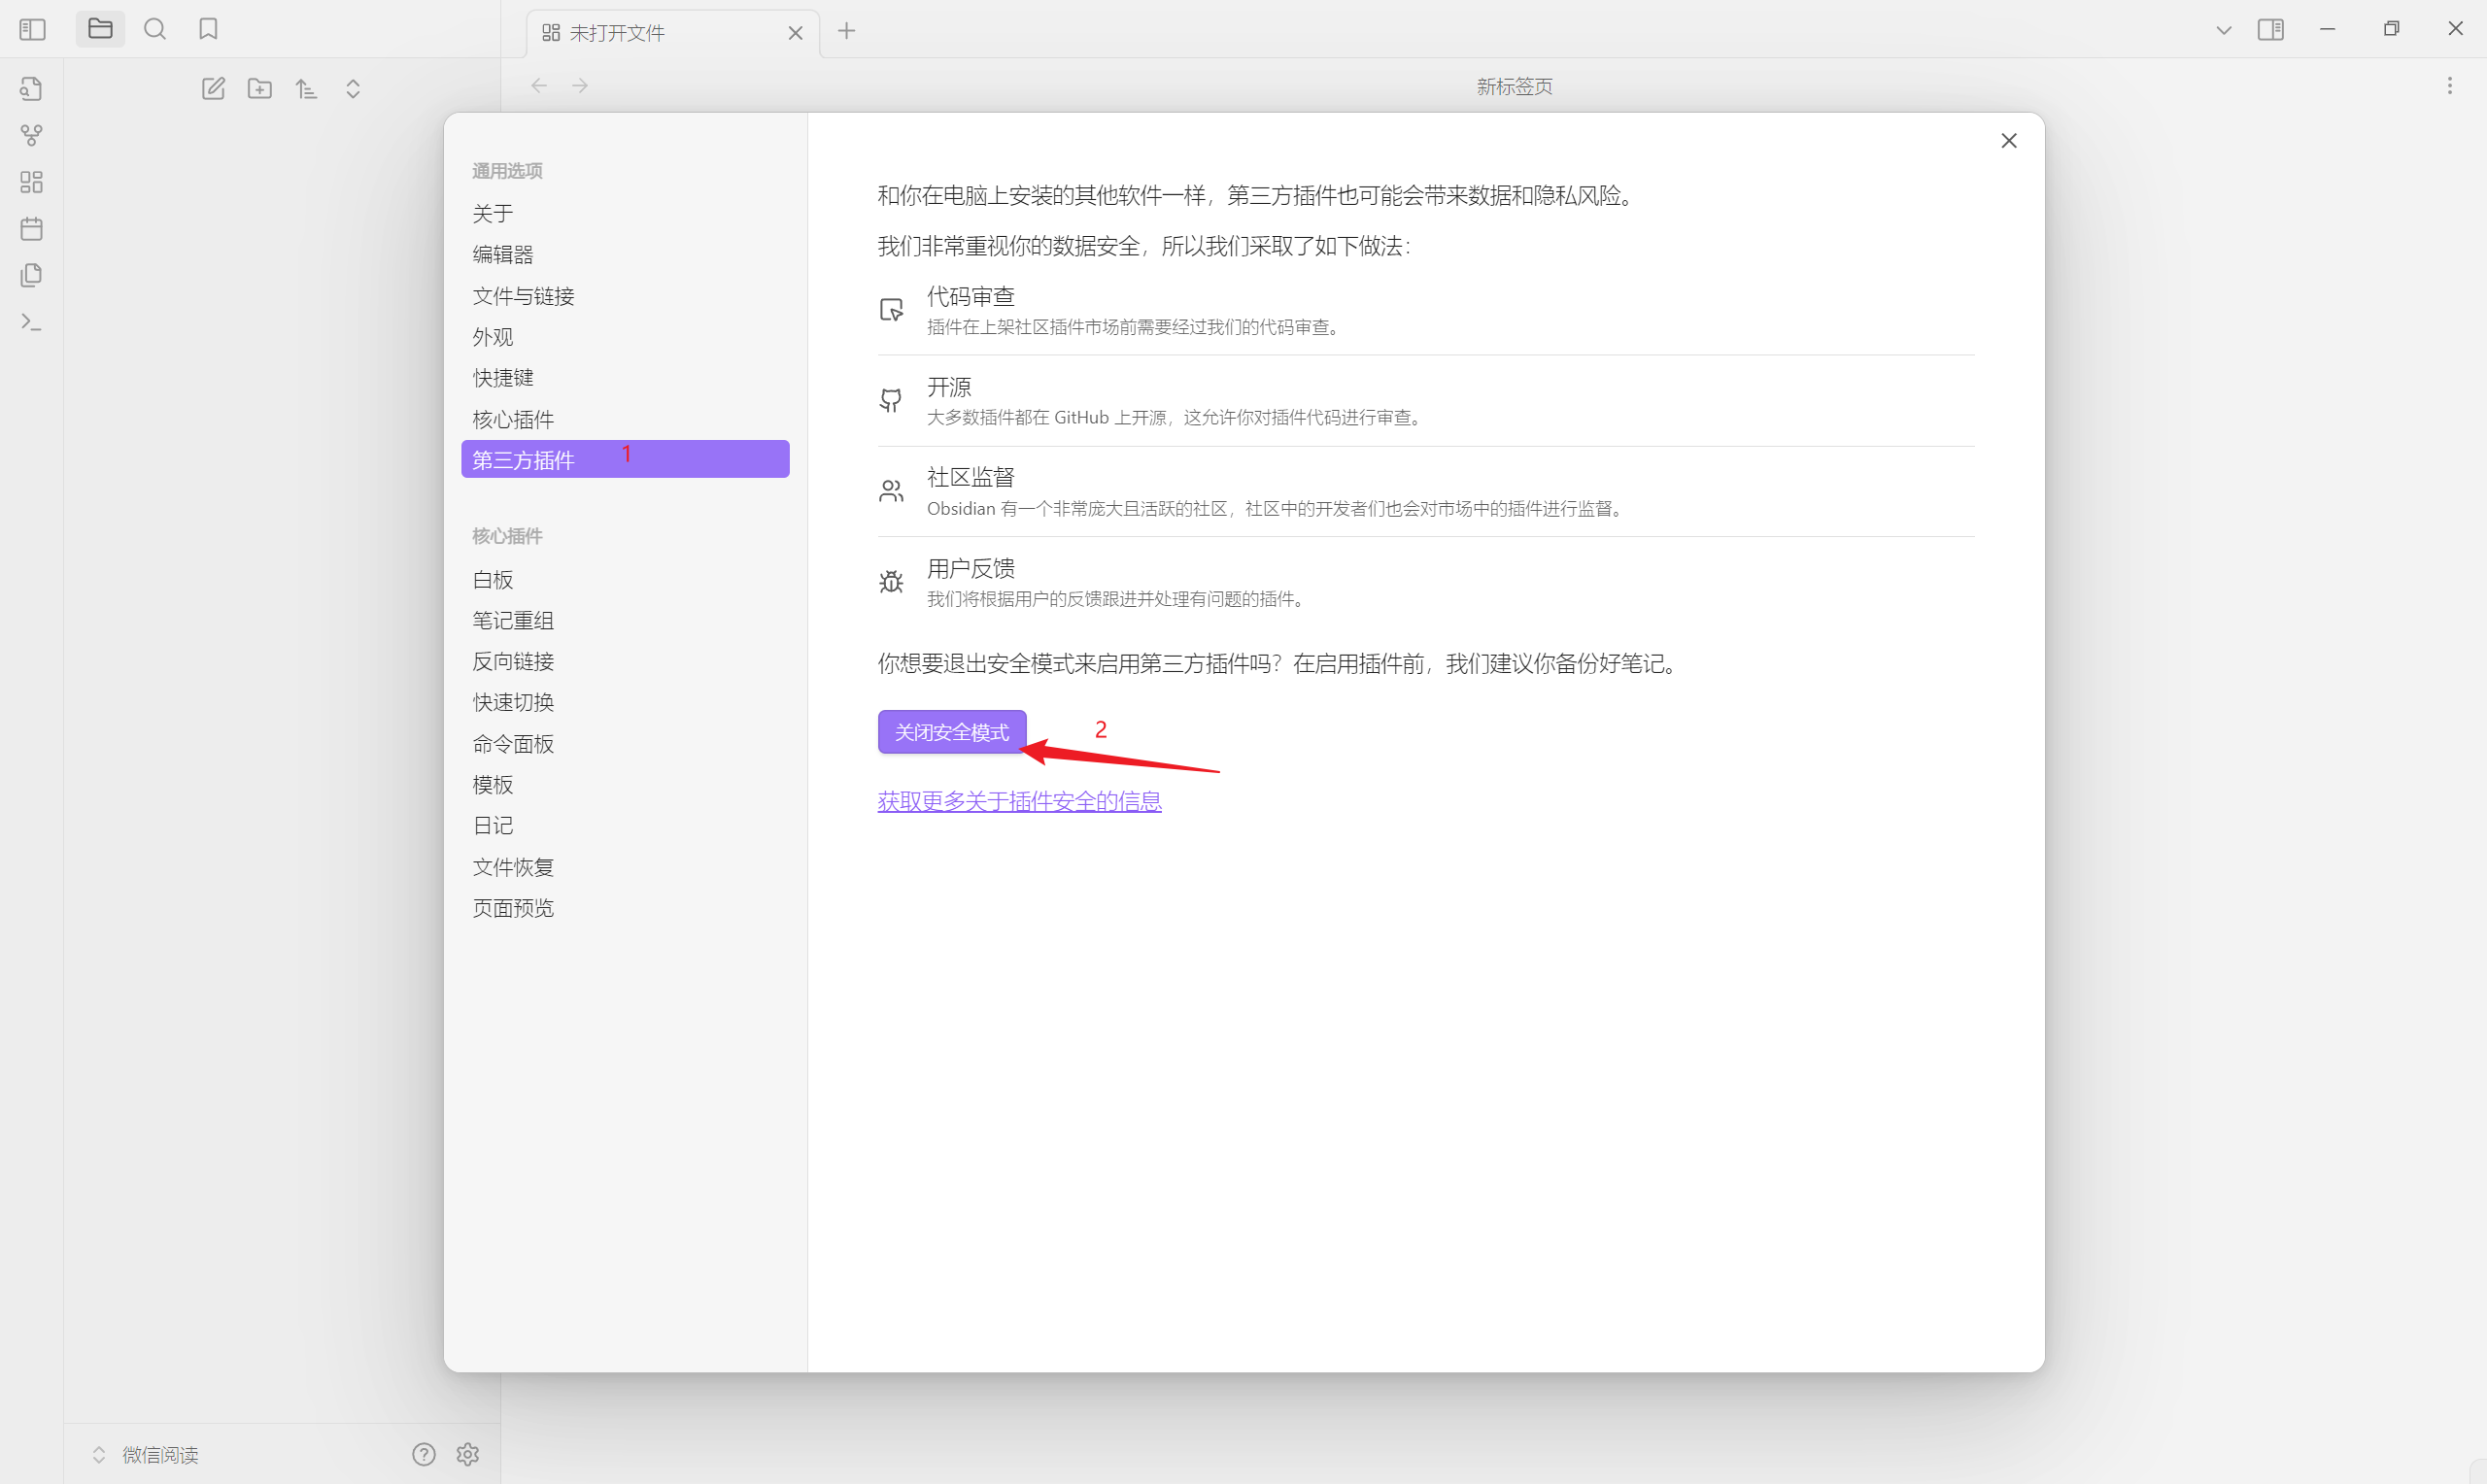Open the file explorer tab icon

[100, 29]
